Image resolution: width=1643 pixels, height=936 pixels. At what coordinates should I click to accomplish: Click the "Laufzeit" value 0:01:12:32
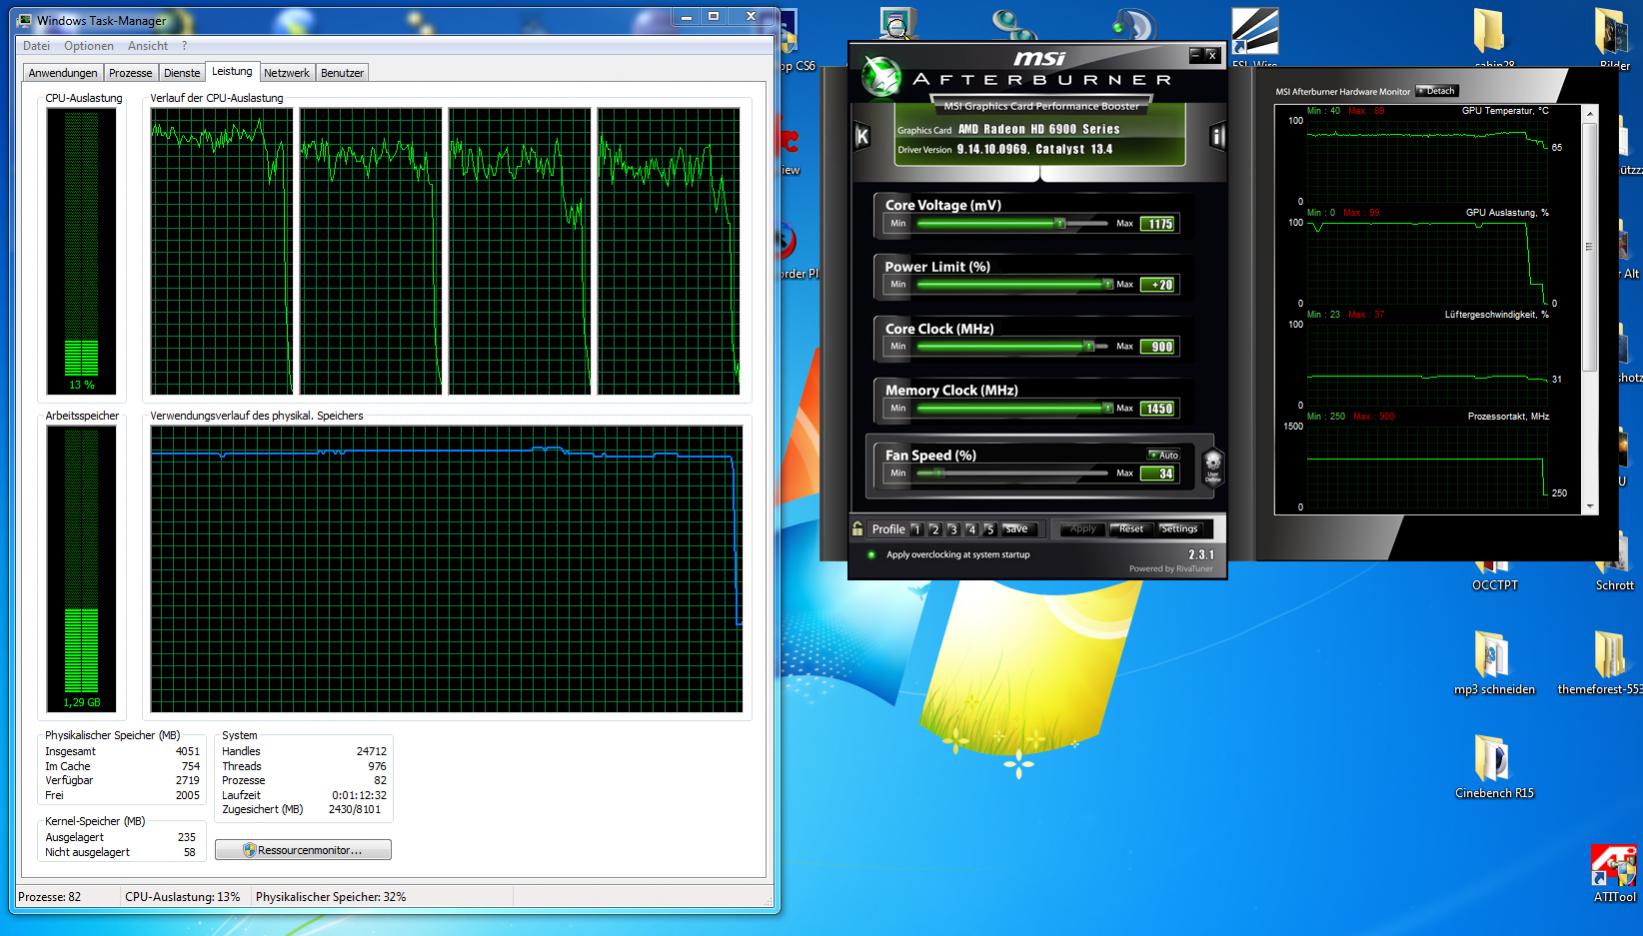[359, 795]
